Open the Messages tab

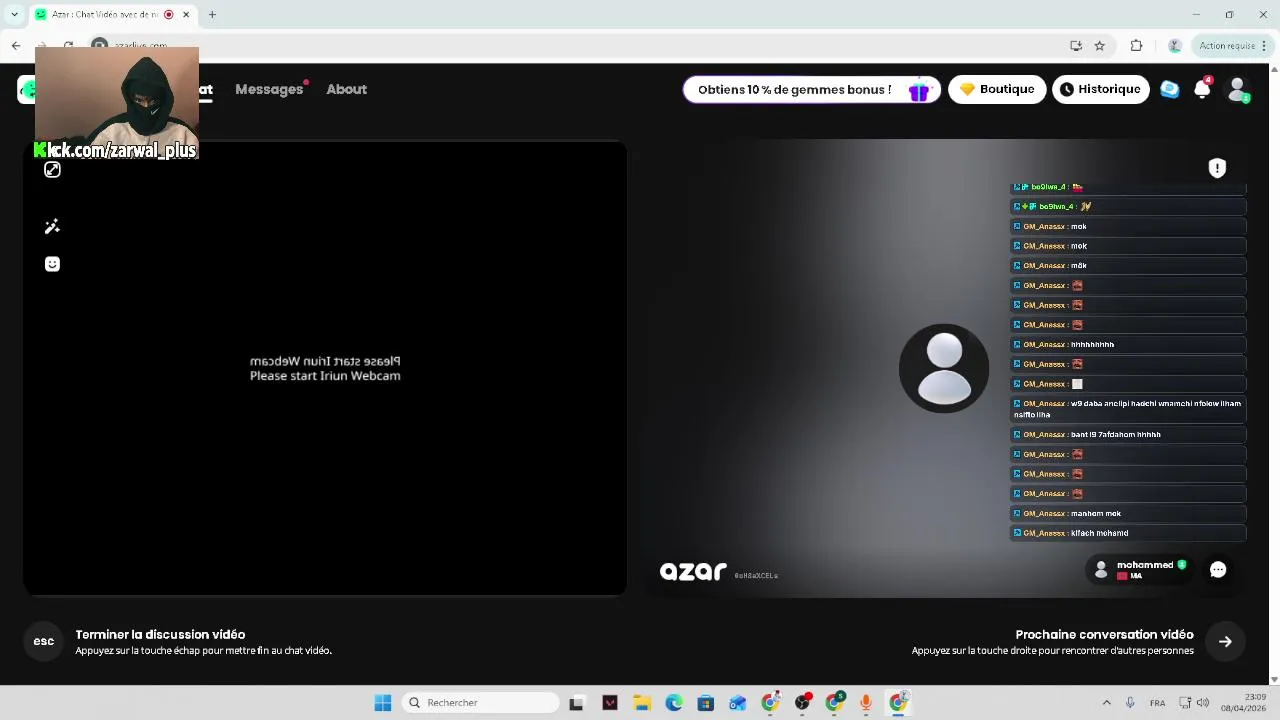point(269,89)
